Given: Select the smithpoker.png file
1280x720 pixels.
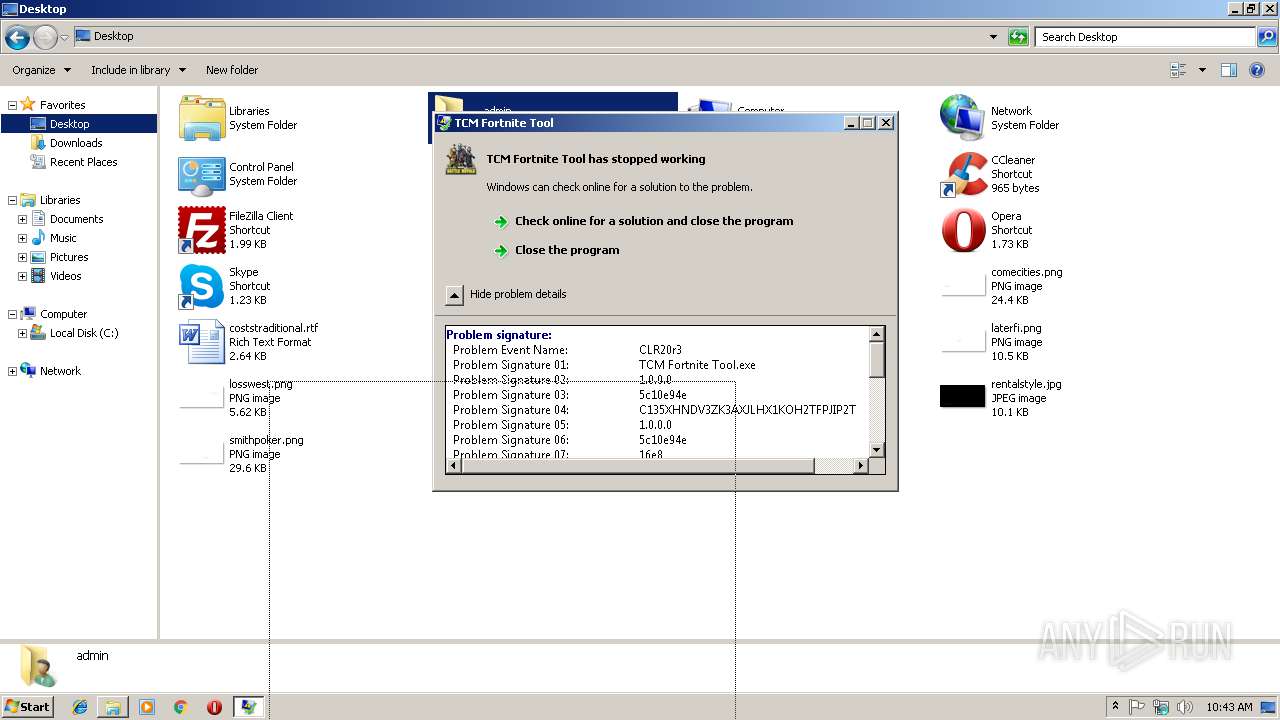Looking at the screenshot, I should (241, 454).
